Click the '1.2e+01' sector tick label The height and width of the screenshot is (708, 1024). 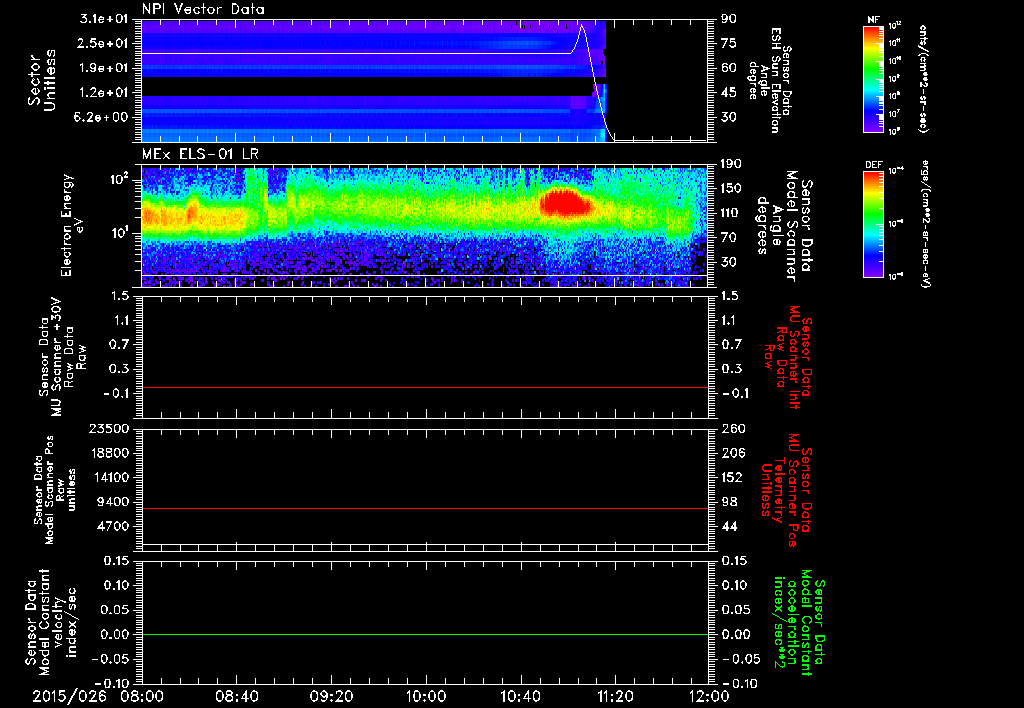click(106, 93)
